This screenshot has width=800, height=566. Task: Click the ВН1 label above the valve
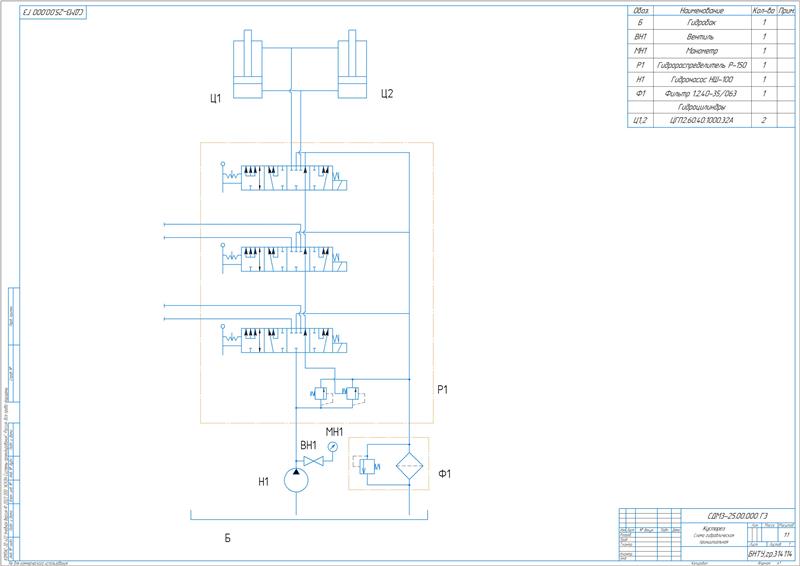coord(308,446)
